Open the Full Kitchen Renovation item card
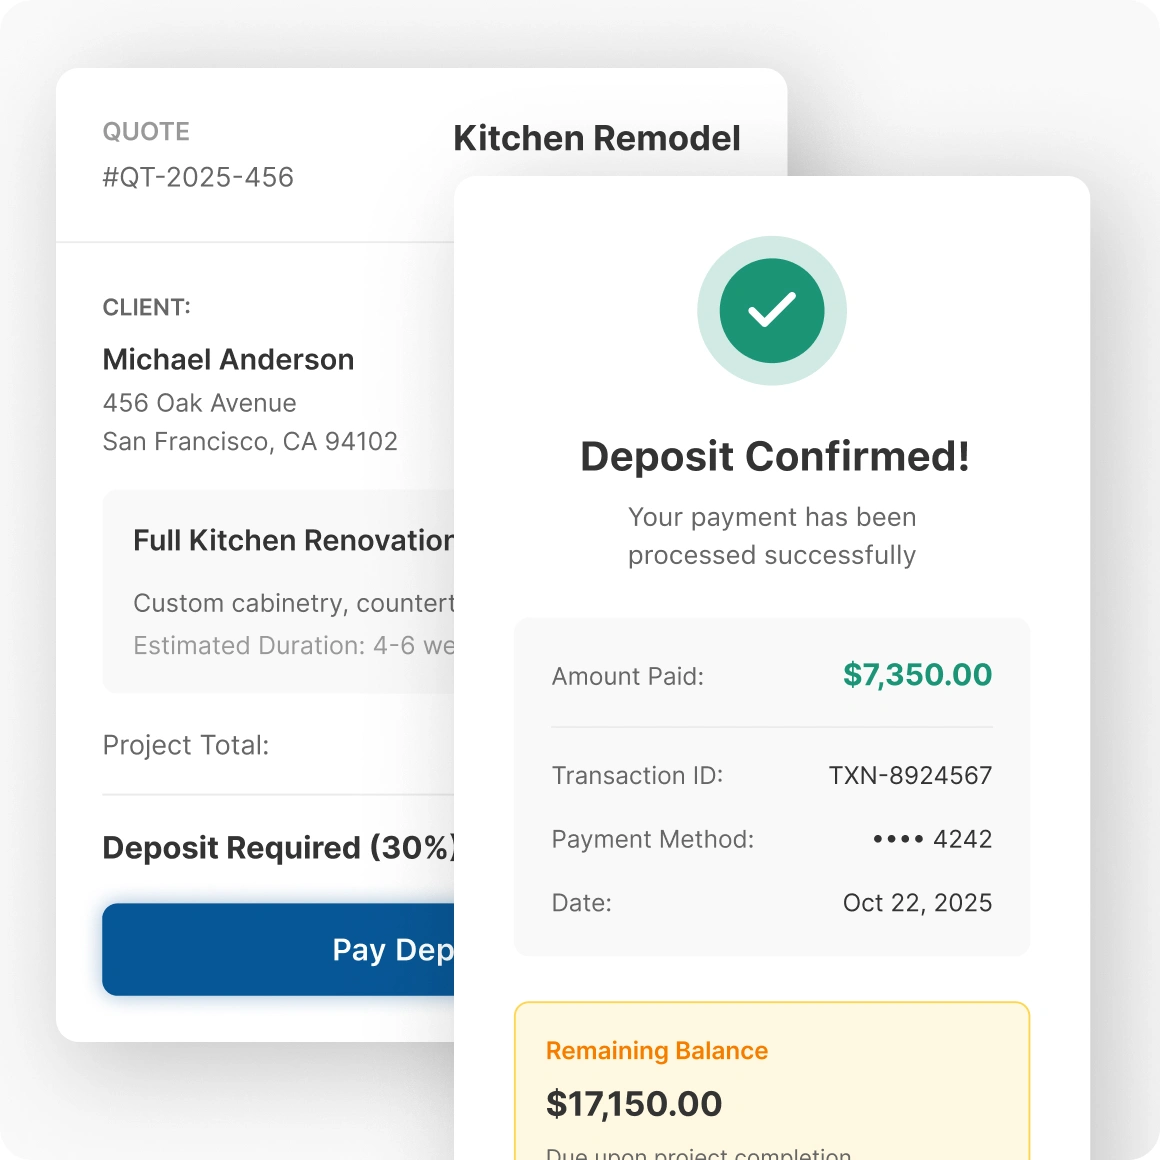The height and width of the screenshot is (1160, 1160). [x=280, y=590]
